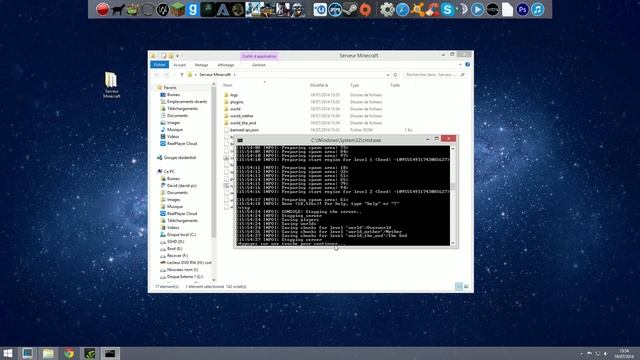Open the Accueil ribbon tab
This screenshot has height=360, width=640.
click(x=180, y=65)
